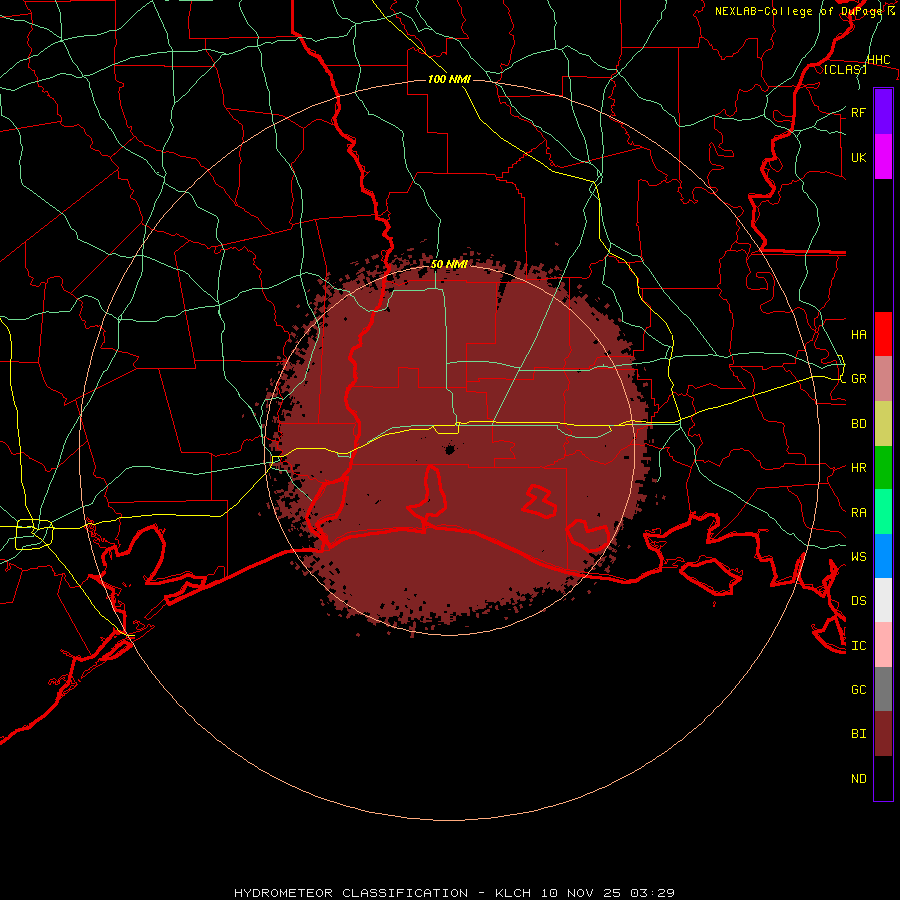The height and width of the screenshot is (900, 900).
Task: Click the WS legend label
Action: coord(858,557)
